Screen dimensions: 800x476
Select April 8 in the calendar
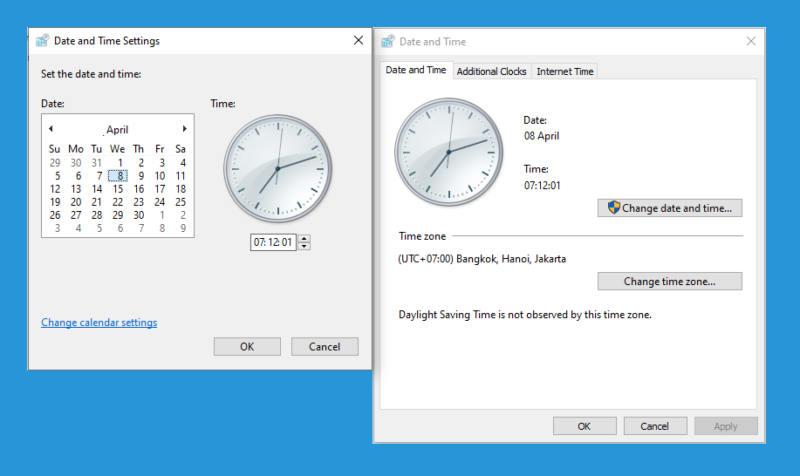[x=118, y=176]
